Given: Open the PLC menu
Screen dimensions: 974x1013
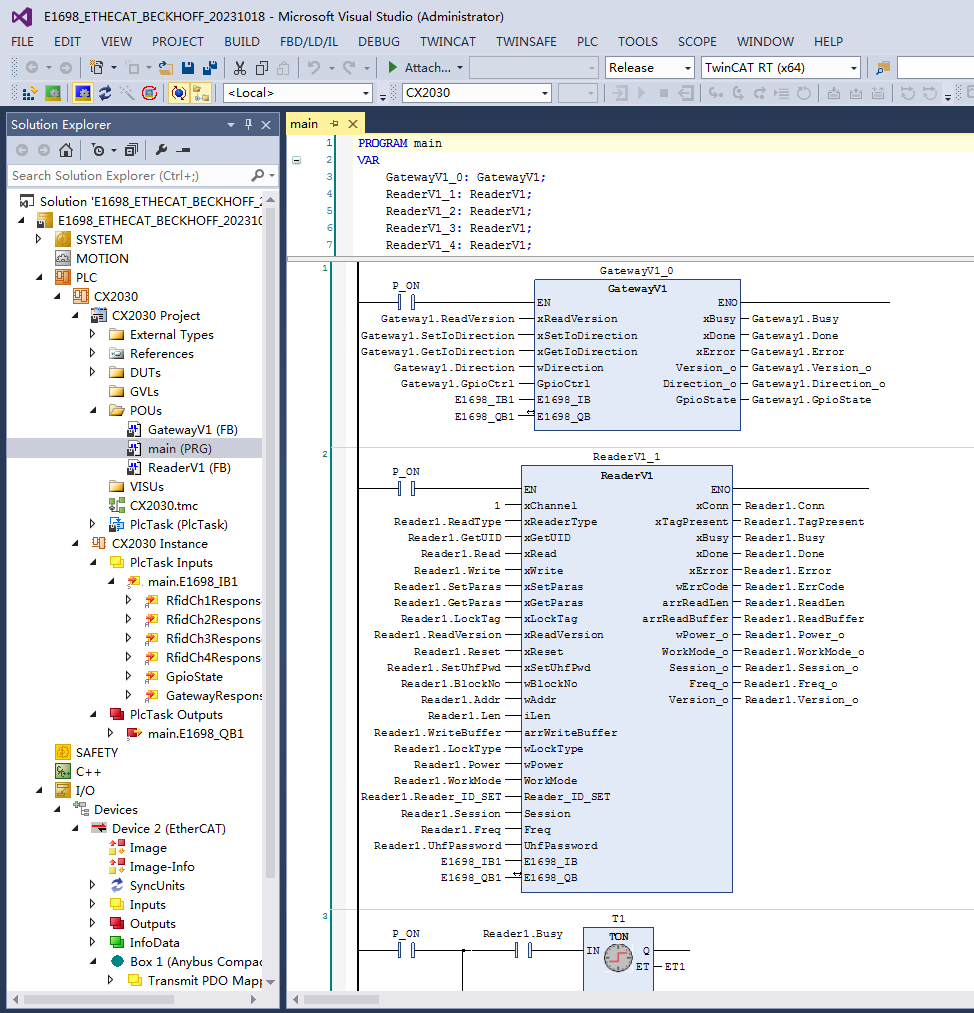Looking at the screenshot, I should pos(587,42).
